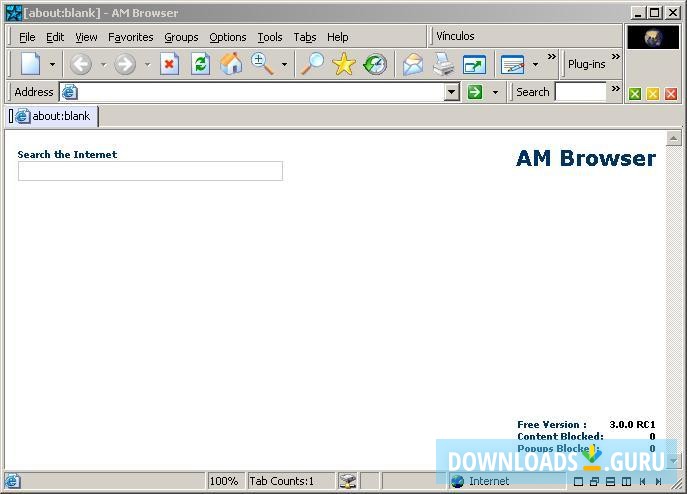
Task: Expand the Plug-ins toolbar overflow chevron
Action: click(616, 56)
